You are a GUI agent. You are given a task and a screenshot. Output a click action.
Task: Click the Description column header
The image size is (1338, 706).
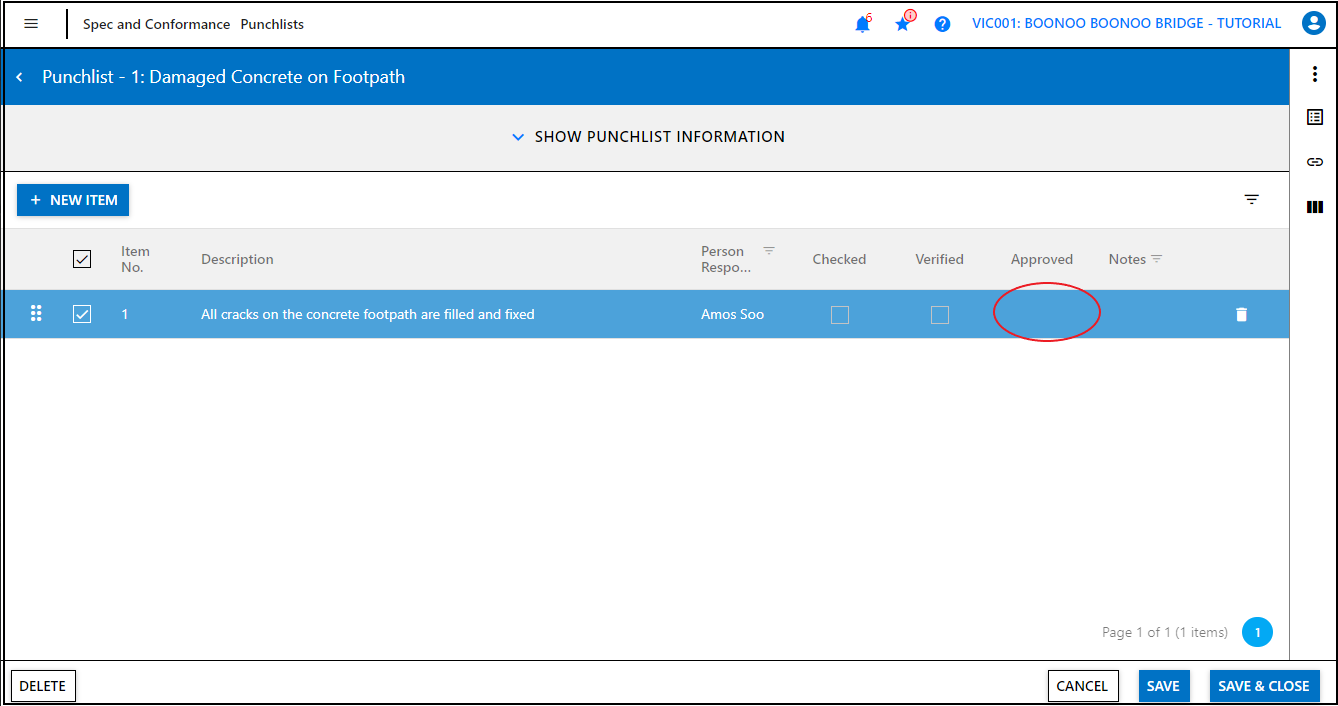pyautogui.click(x=237, y=259)
